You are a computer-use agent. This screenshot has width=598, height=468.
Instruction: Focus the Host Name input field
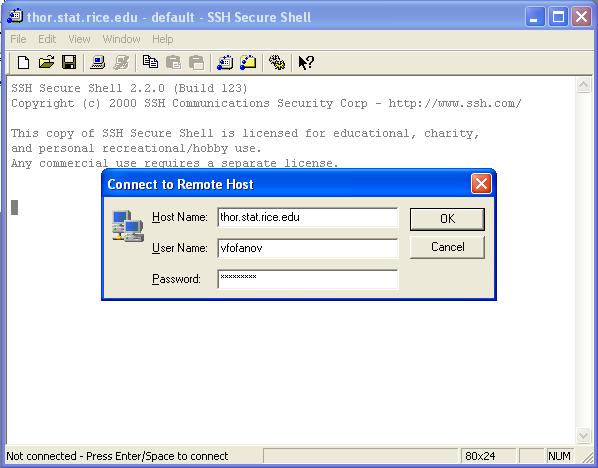point(308,217)
